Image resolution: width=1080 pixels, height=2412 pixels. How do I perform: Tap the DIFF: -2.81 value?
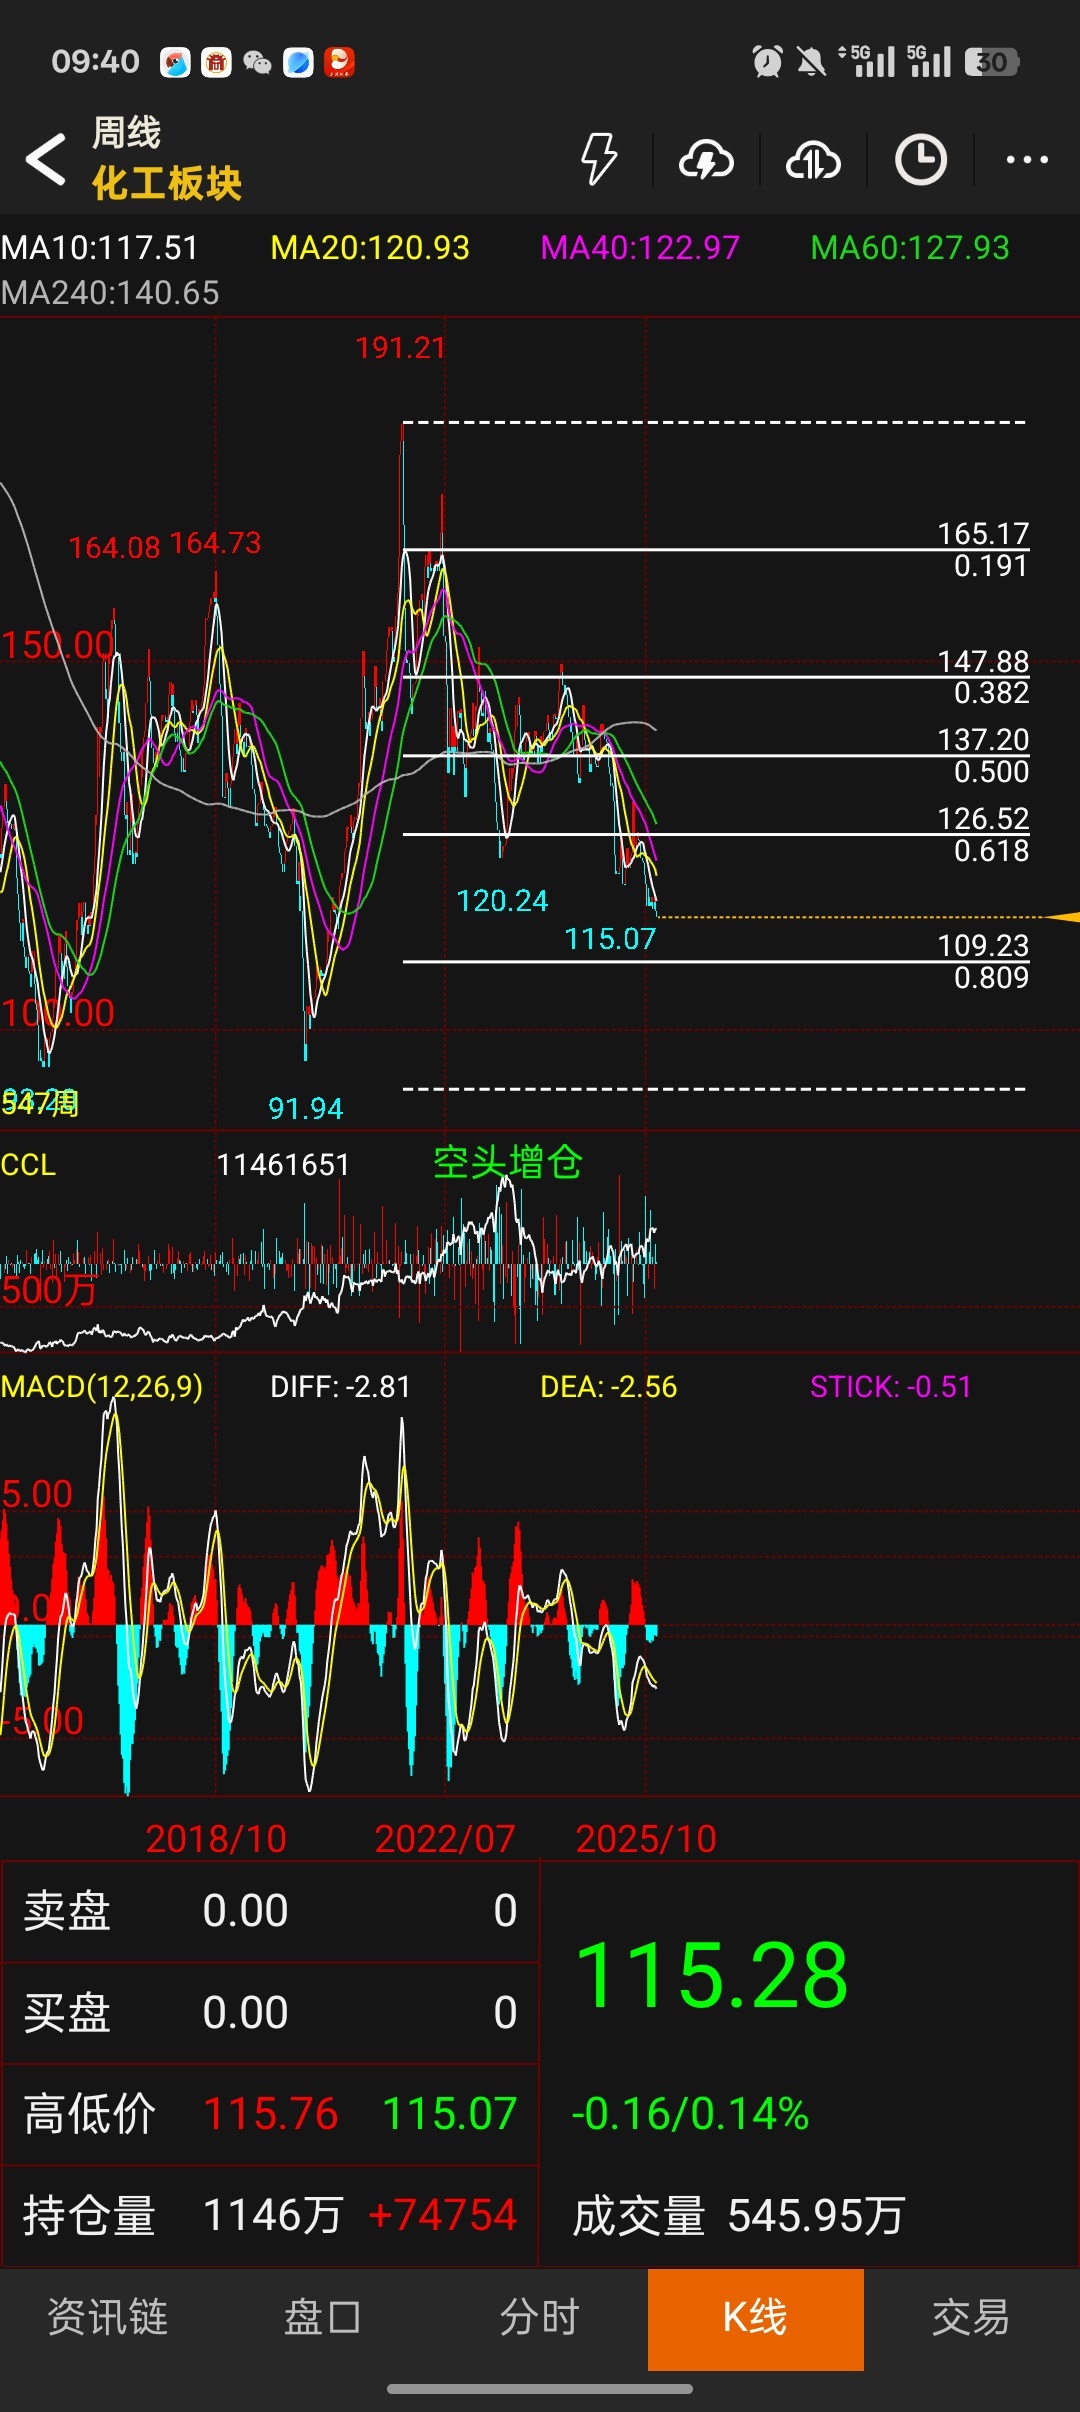(340, 1387)
